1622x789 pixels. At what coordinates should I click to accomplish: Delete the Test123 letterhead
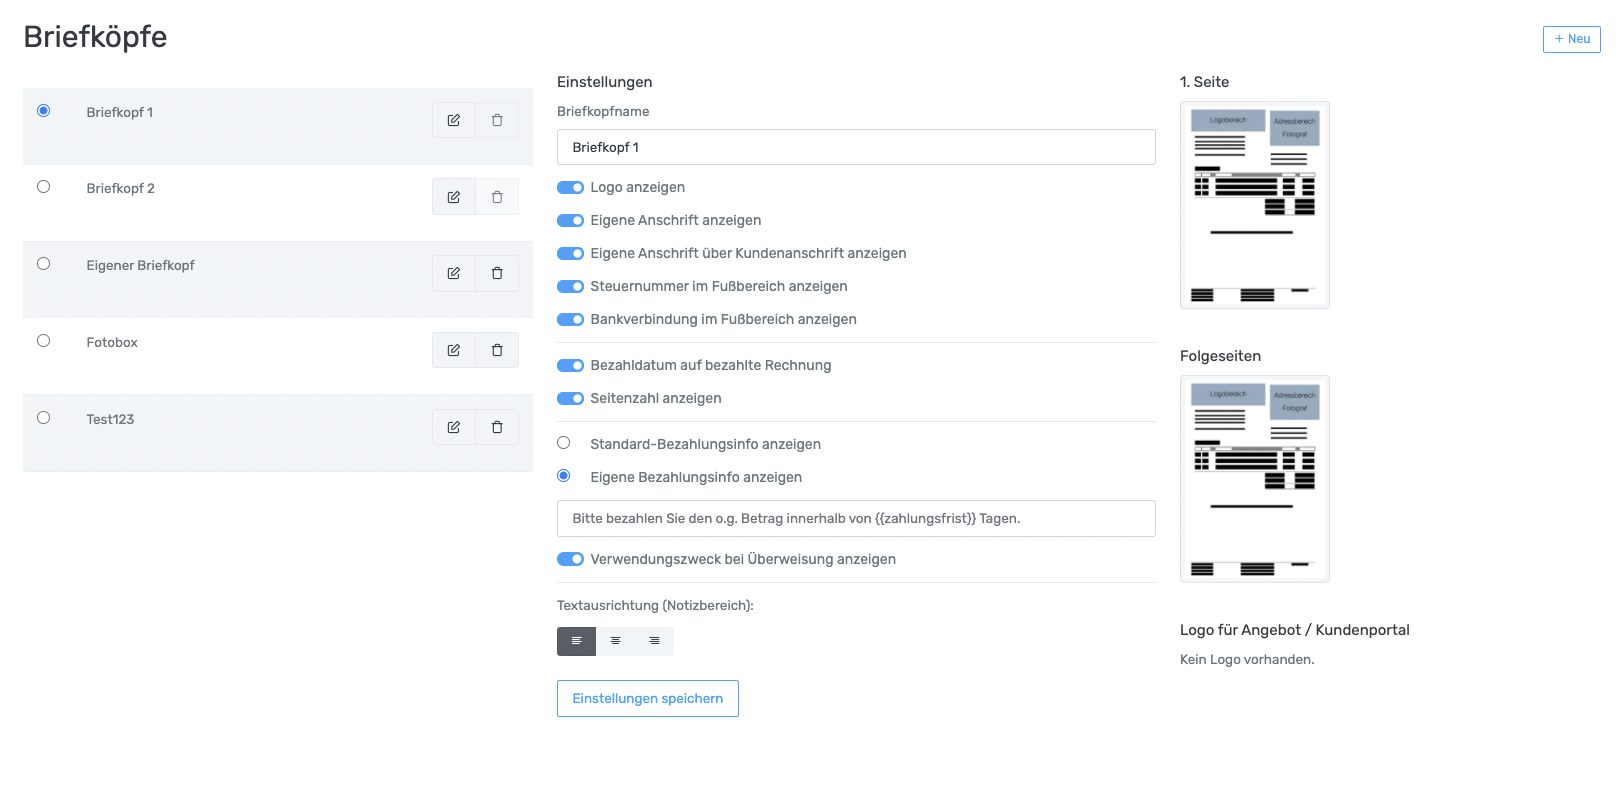click(x=497, y=427)
